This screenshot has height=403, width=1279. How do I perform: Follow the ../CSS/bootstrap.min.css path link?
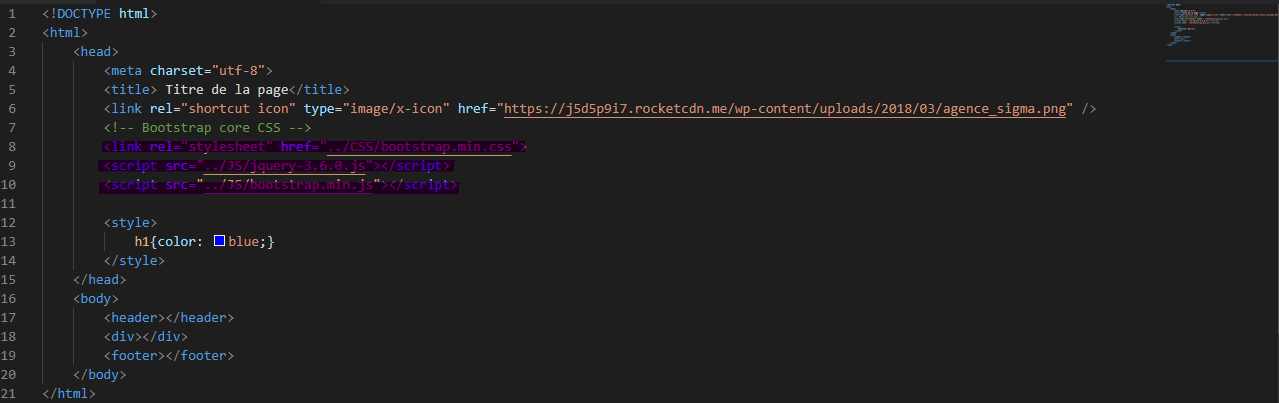(419, 147)
